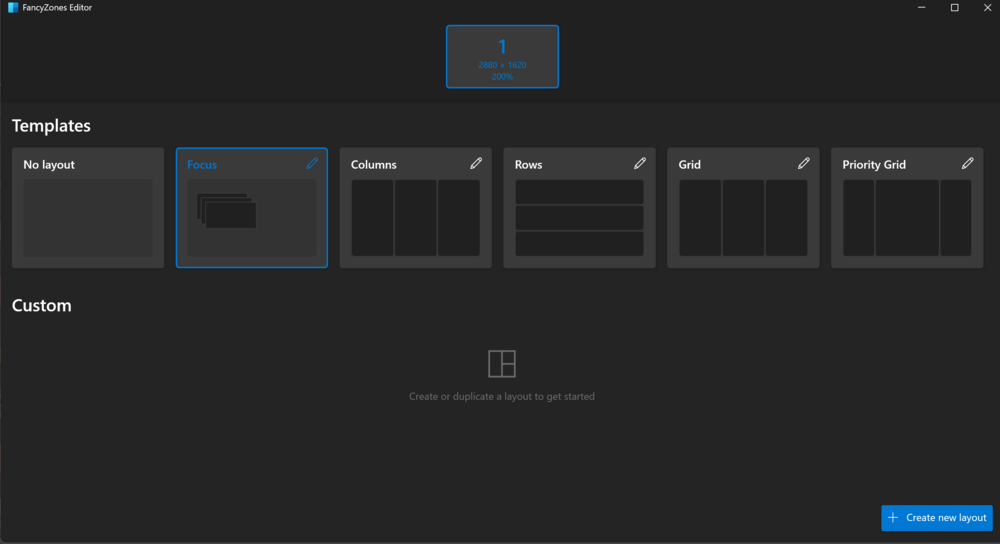
Task: Click the FancyZones Editor app icon
Action: [x=13, y=8]
